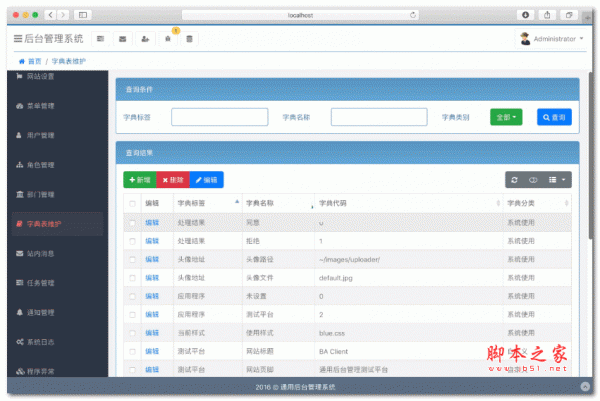Screen dimensions: 600x401
Task: Toggle the Safari sidebar button
Action: 83,15
